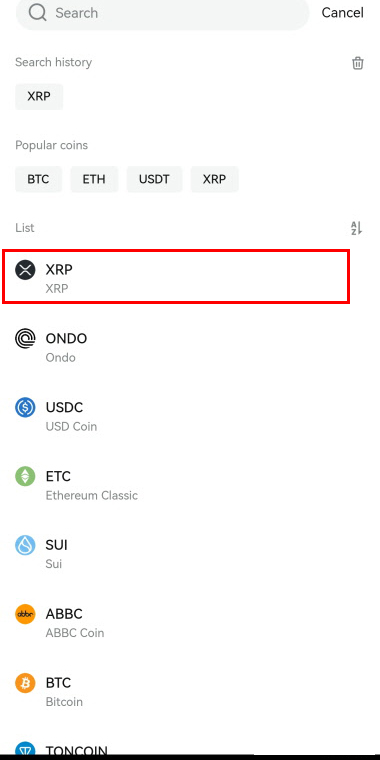Pick XRP chip in Popular coins
The width and height of the screenshot is (380, 760).
(214, 179)
